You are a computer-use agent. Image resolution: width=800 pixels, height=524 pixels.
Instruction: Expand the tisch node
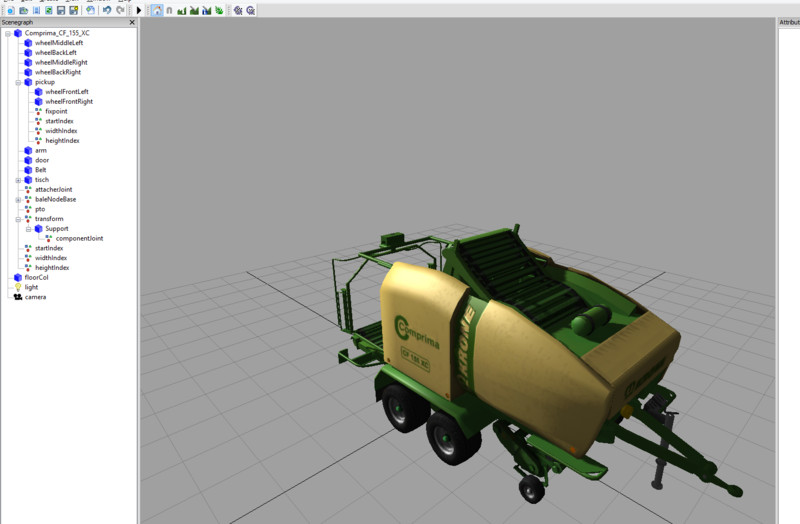click(18, 181)
